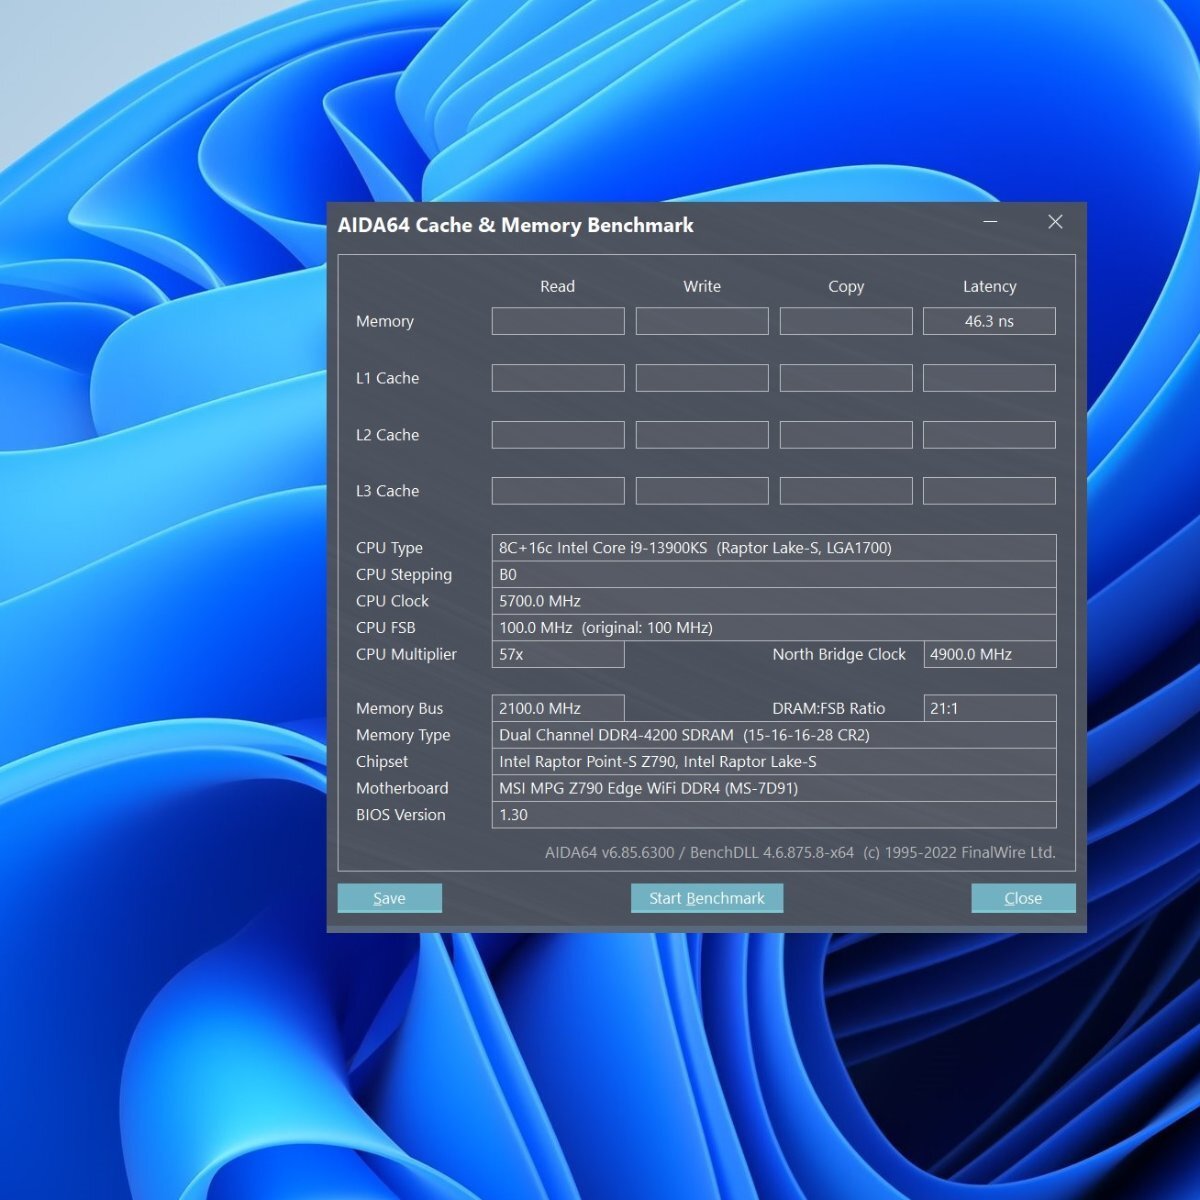Click the CPU Stepping value B0
The width and height of the screenshot is (1200, 1200).
point(774,575)
